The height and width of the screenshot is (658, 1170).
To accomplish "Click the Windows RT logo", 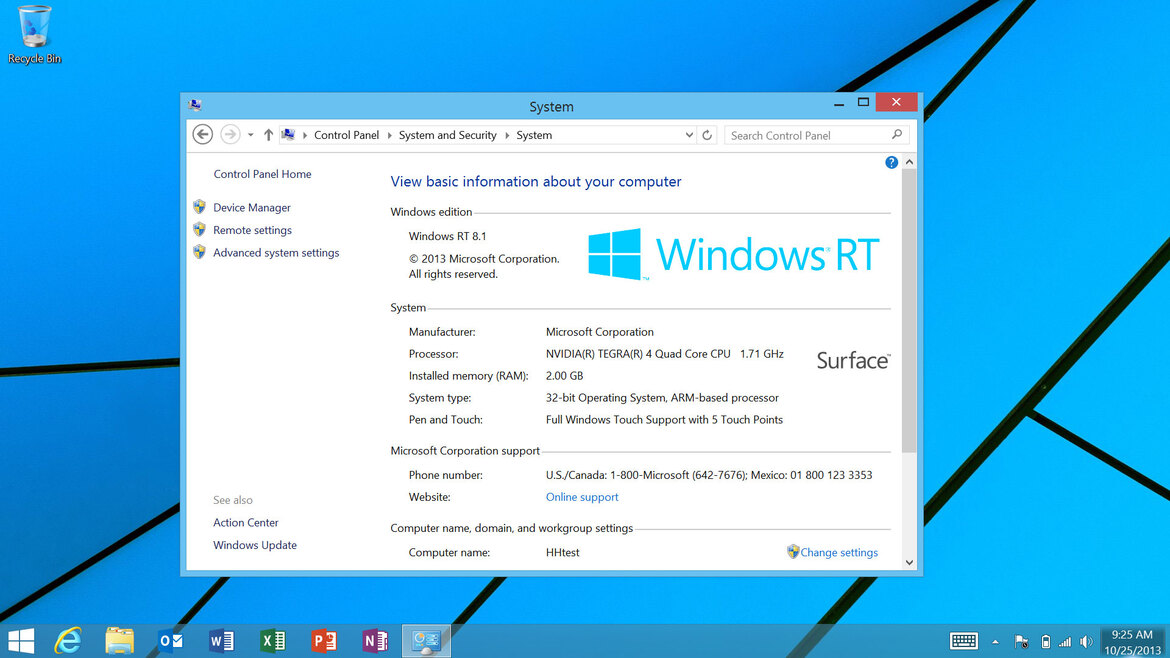I will tap(733, 254).
